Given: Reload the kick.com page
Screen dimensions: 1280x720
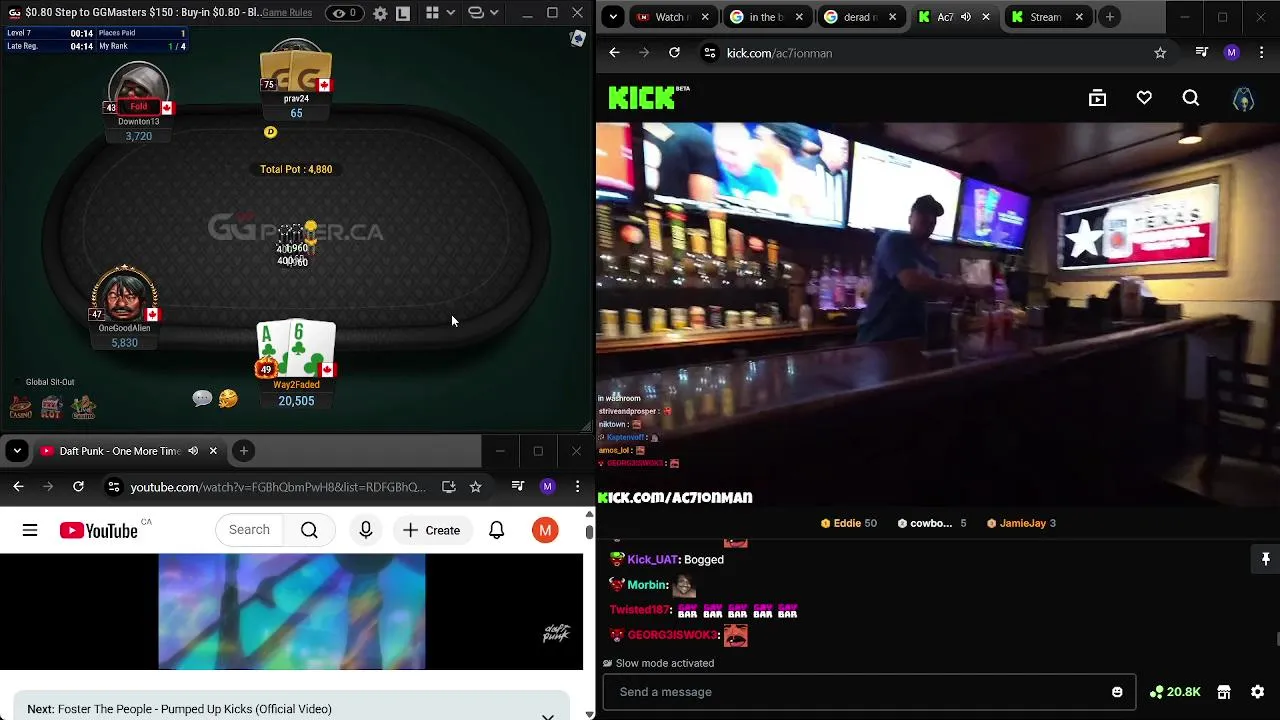Looking at the screenshot, I should click(674, 53).
